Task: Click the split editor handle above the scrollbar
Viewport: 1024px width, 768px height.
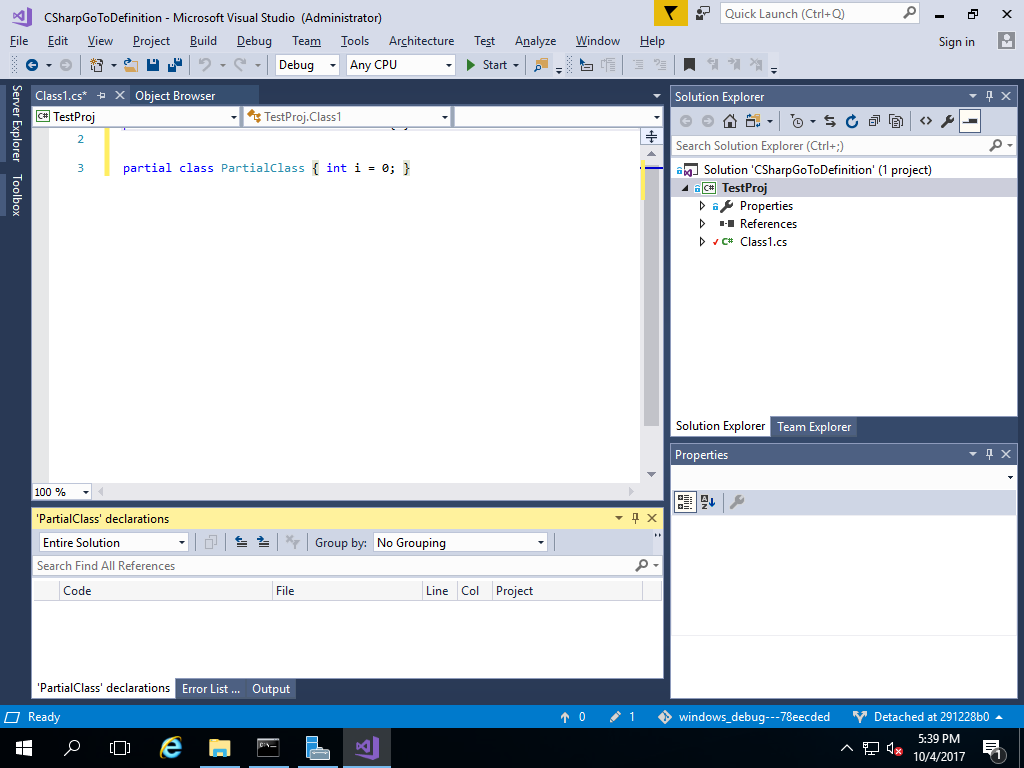Action: click(652, 136)
